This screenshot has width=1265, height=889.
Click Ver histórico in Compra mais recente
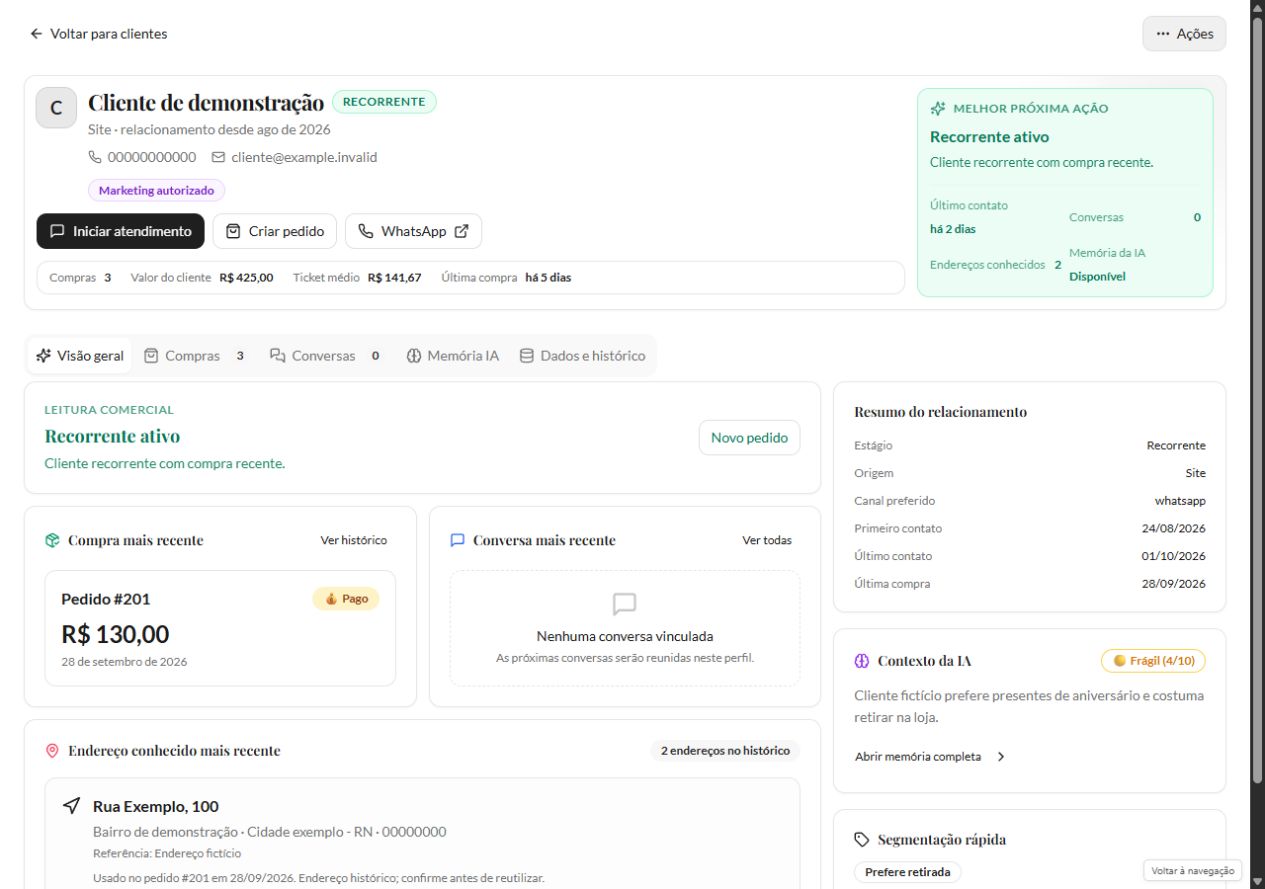coord(353,540)
